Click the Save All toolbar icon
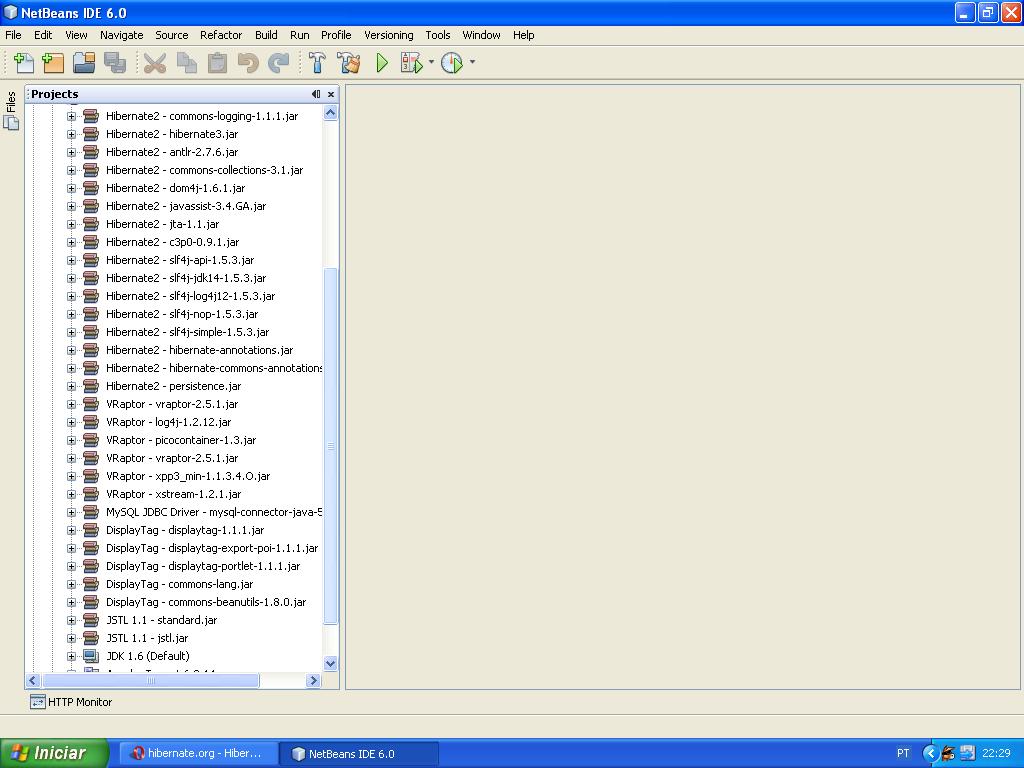The image size is (1024, 768). (115, 63)
